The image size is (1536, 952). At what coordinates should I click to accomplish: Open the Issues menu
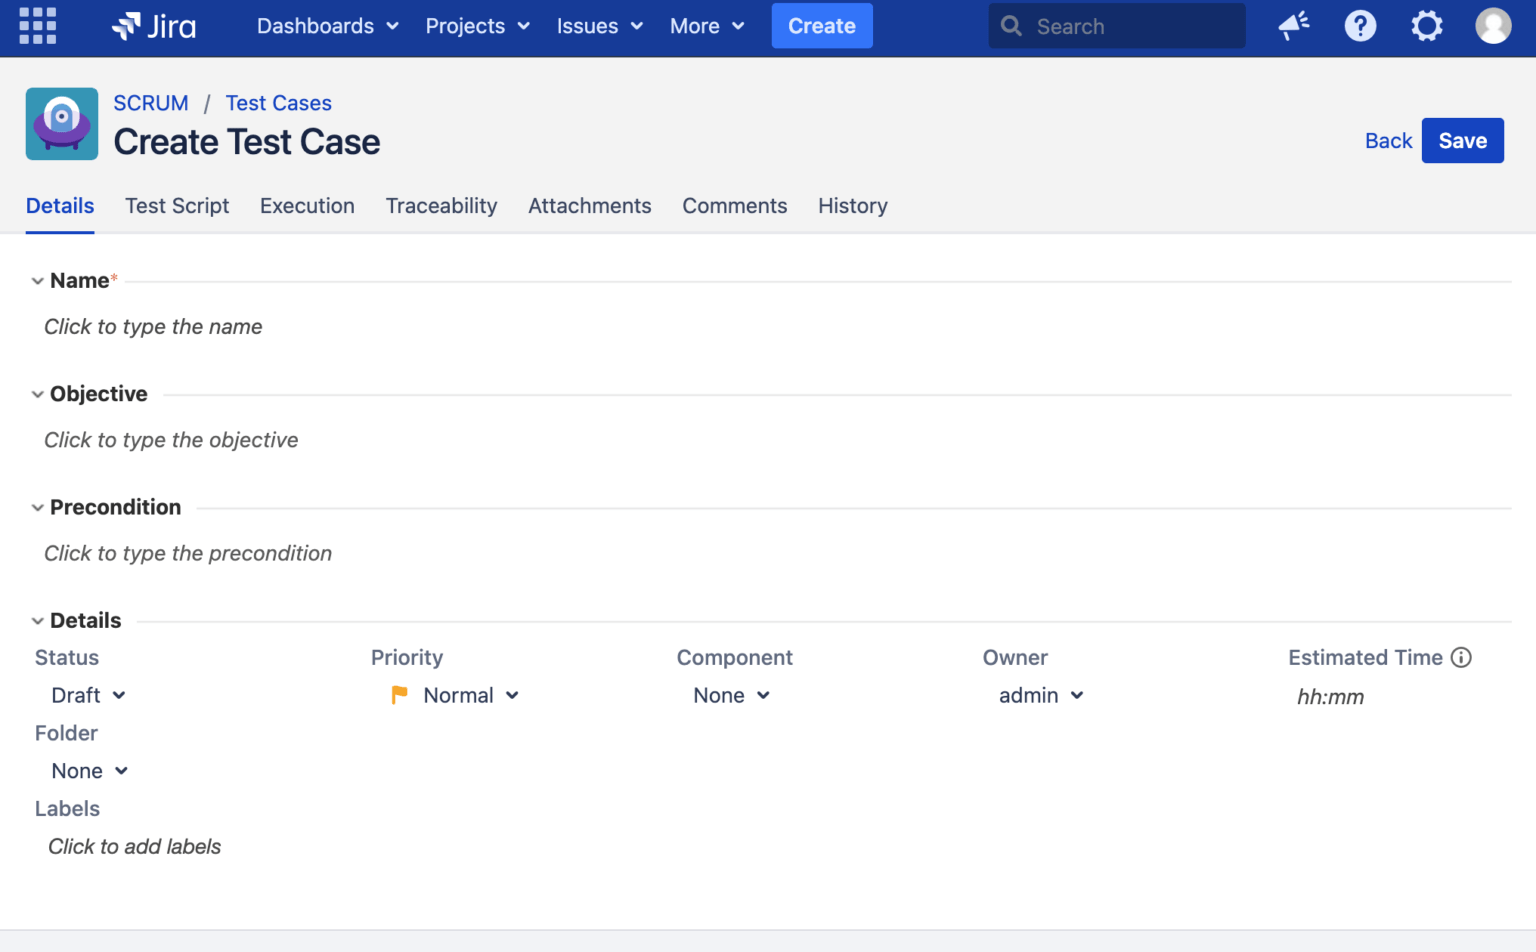coord(598,26)
